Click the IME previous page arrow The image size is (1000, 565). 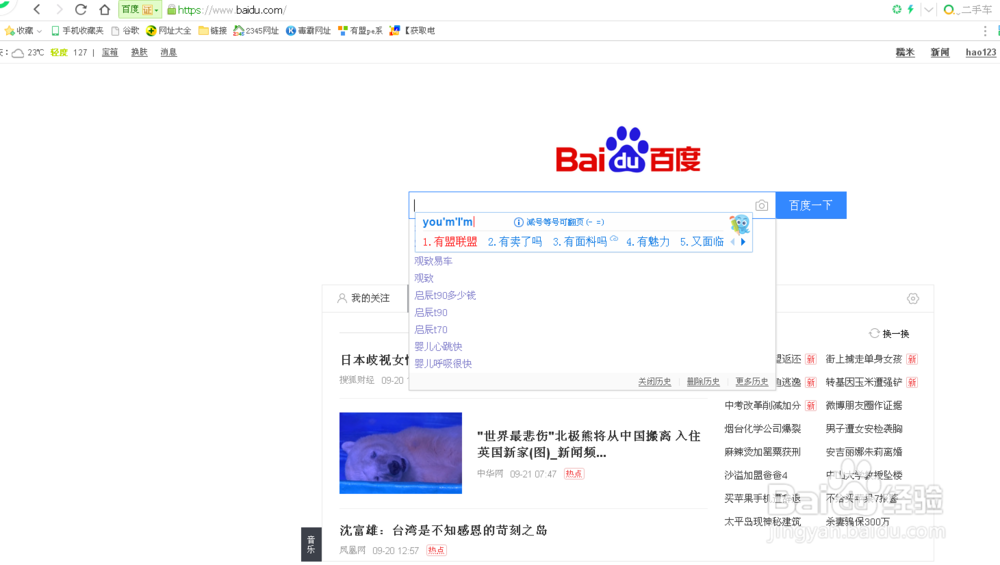(x=733, y=242)
